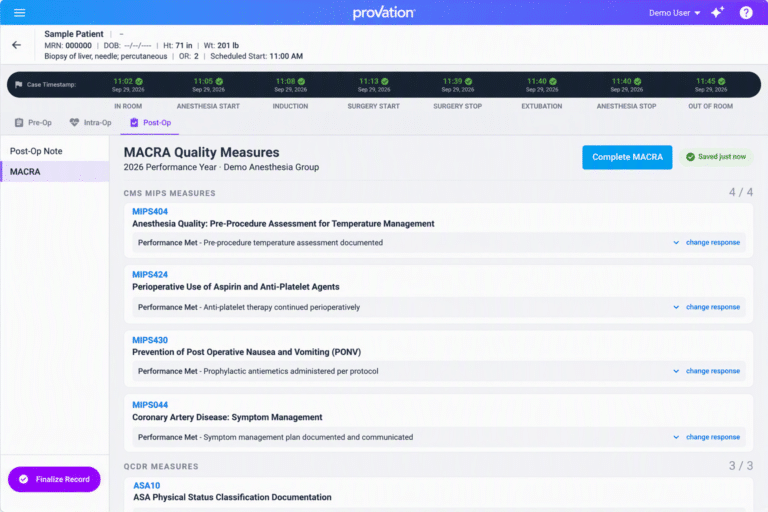The height and width of the screenshot is (512, 768).
Task: Open the MIPS424 measure link
Action: tap(150, 275)
